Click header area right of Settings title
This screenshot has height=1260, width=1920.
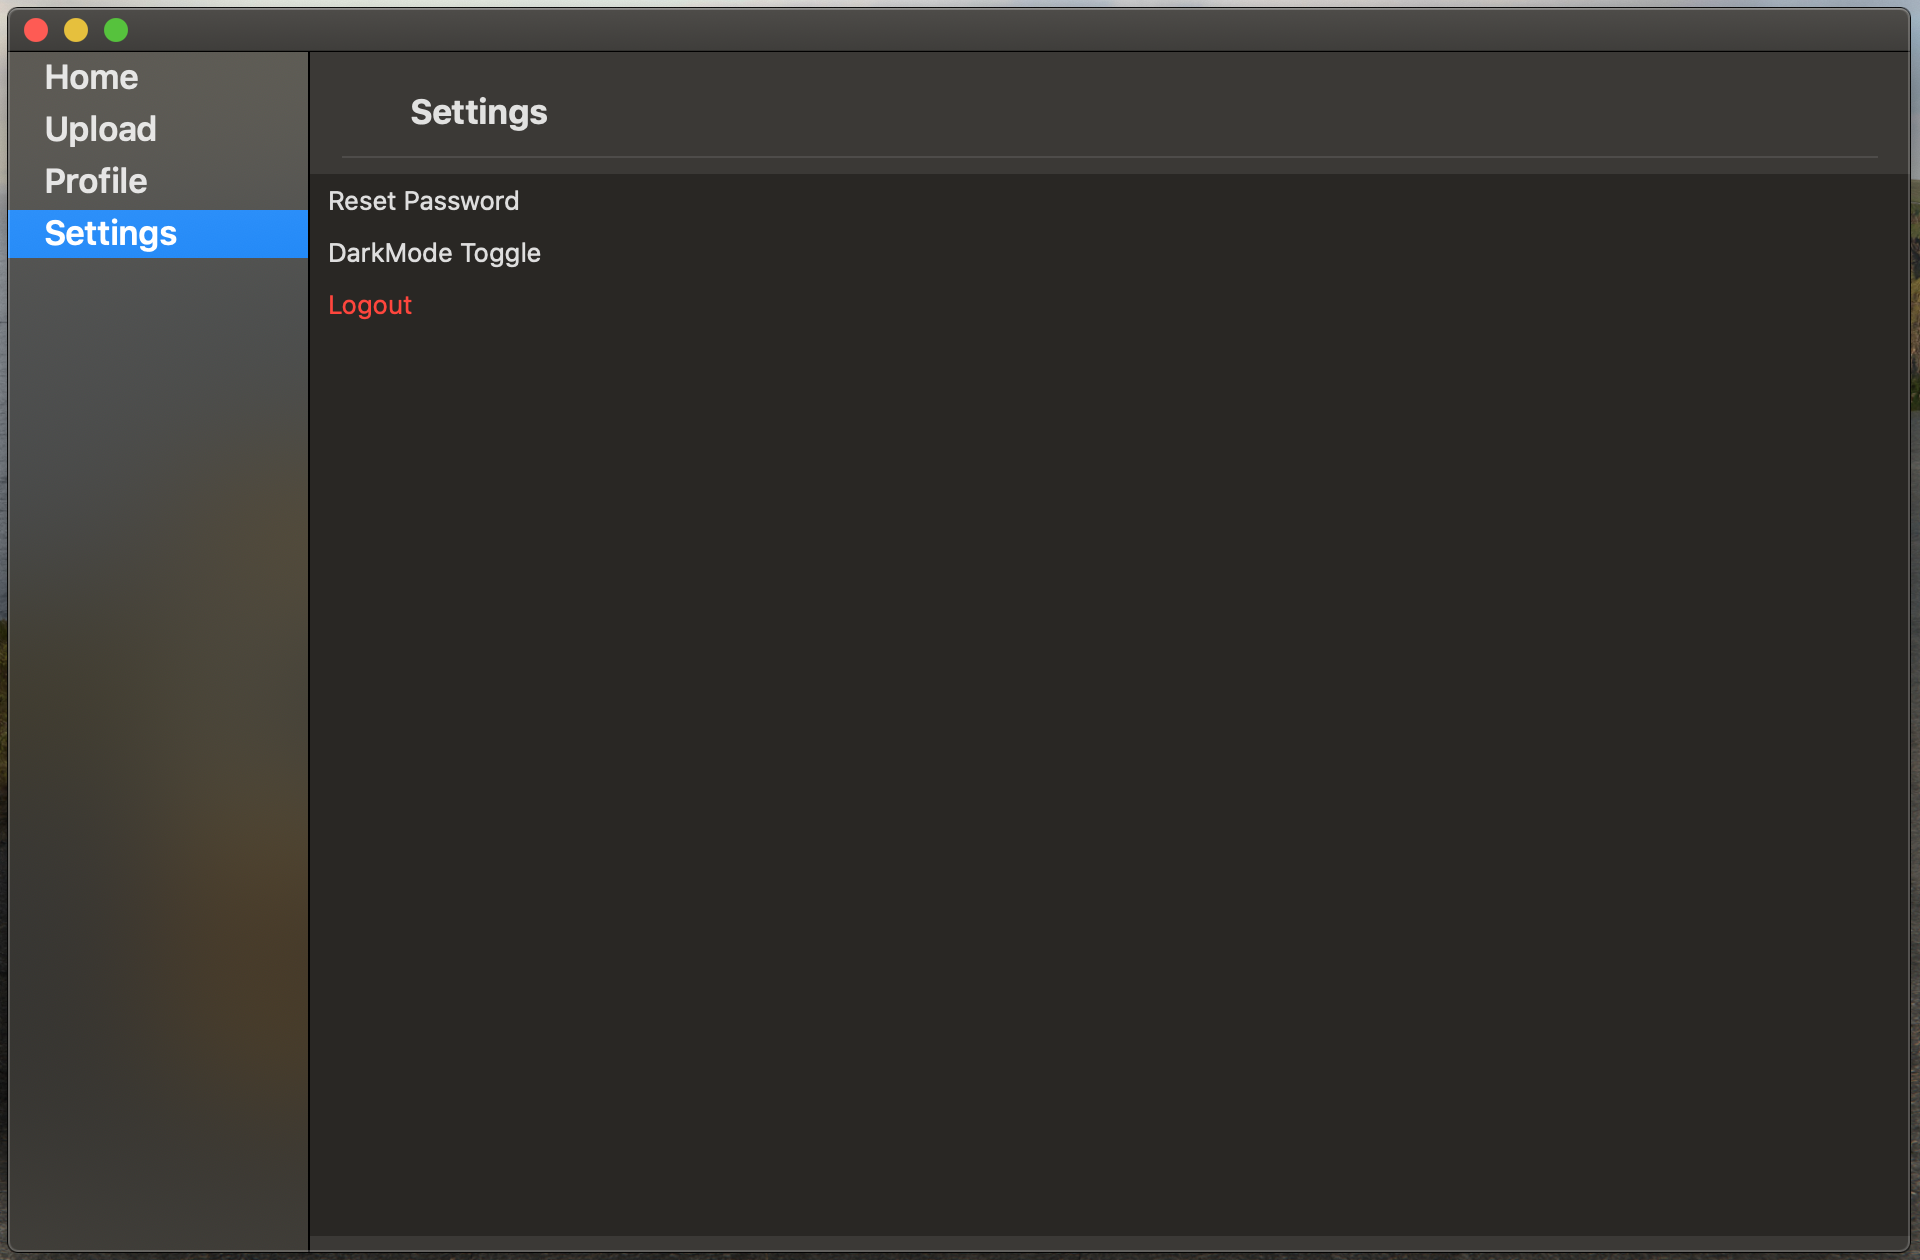[1200, 110]
